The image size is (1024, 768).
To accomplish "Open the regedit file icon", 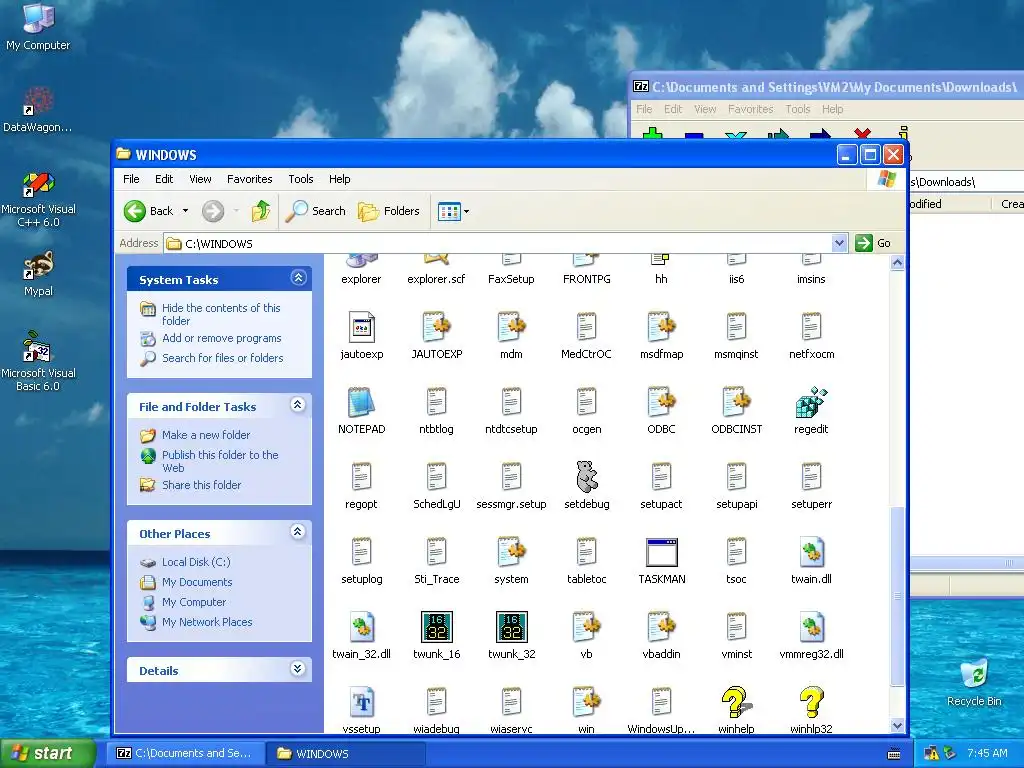I will 811,402.
